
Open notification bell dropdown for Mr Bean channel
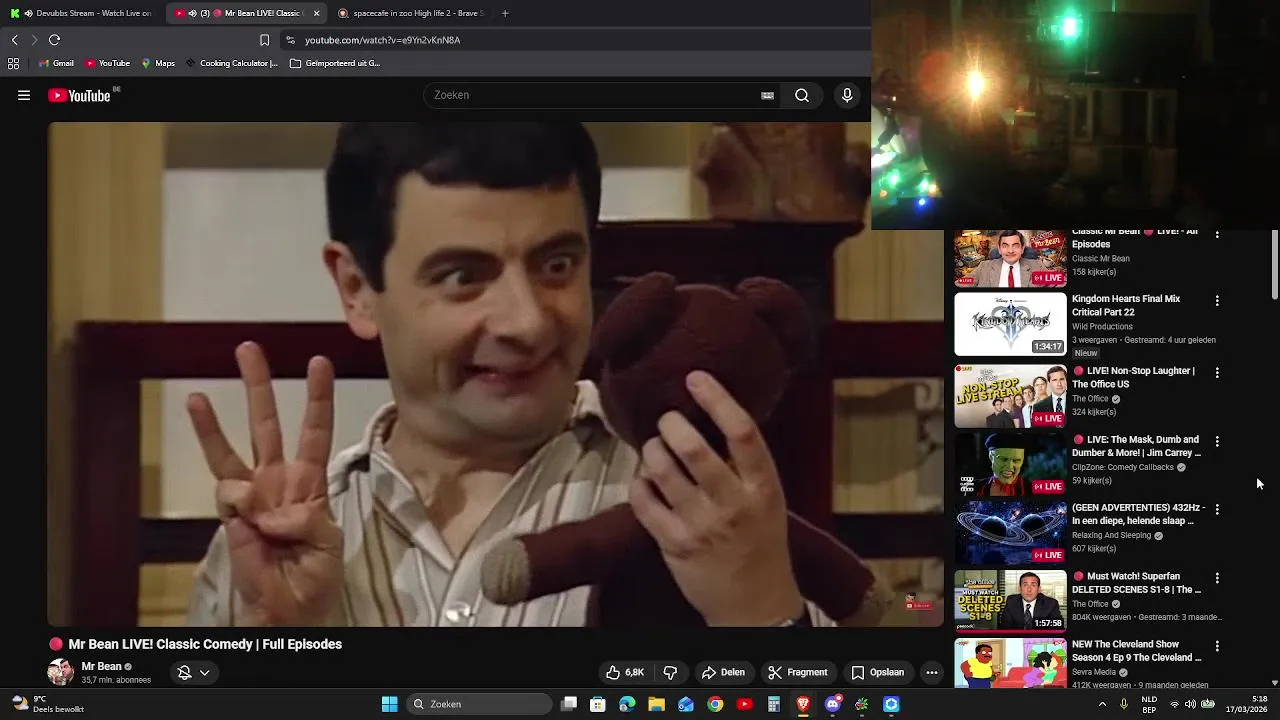(193, 673)
